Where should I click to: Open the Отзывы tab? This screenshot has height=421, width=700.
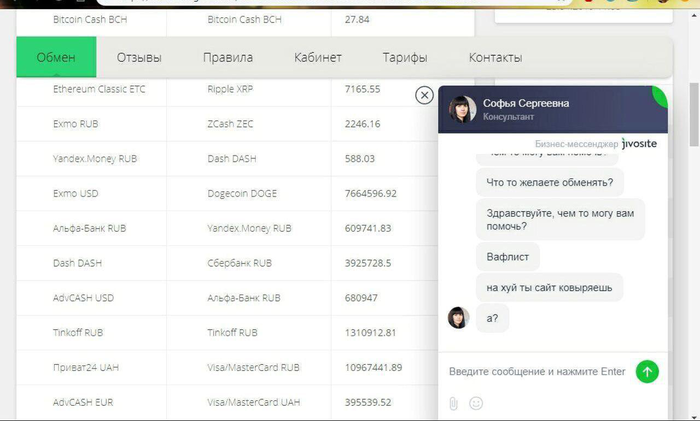[139, 57]
